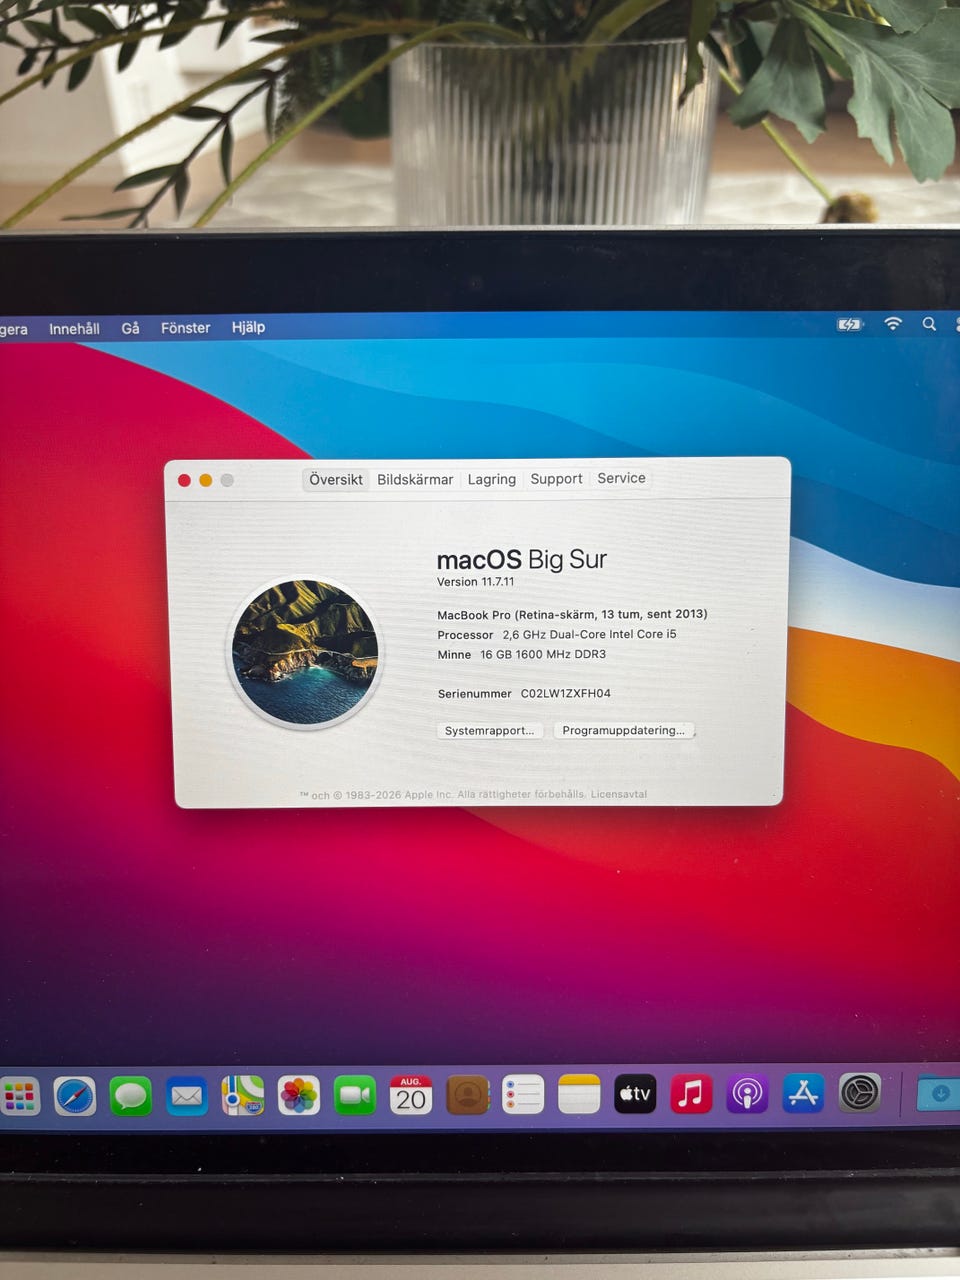
Task: Click the macOS Big Sur title
Action: pyautogui.click(x=522, y=559)
